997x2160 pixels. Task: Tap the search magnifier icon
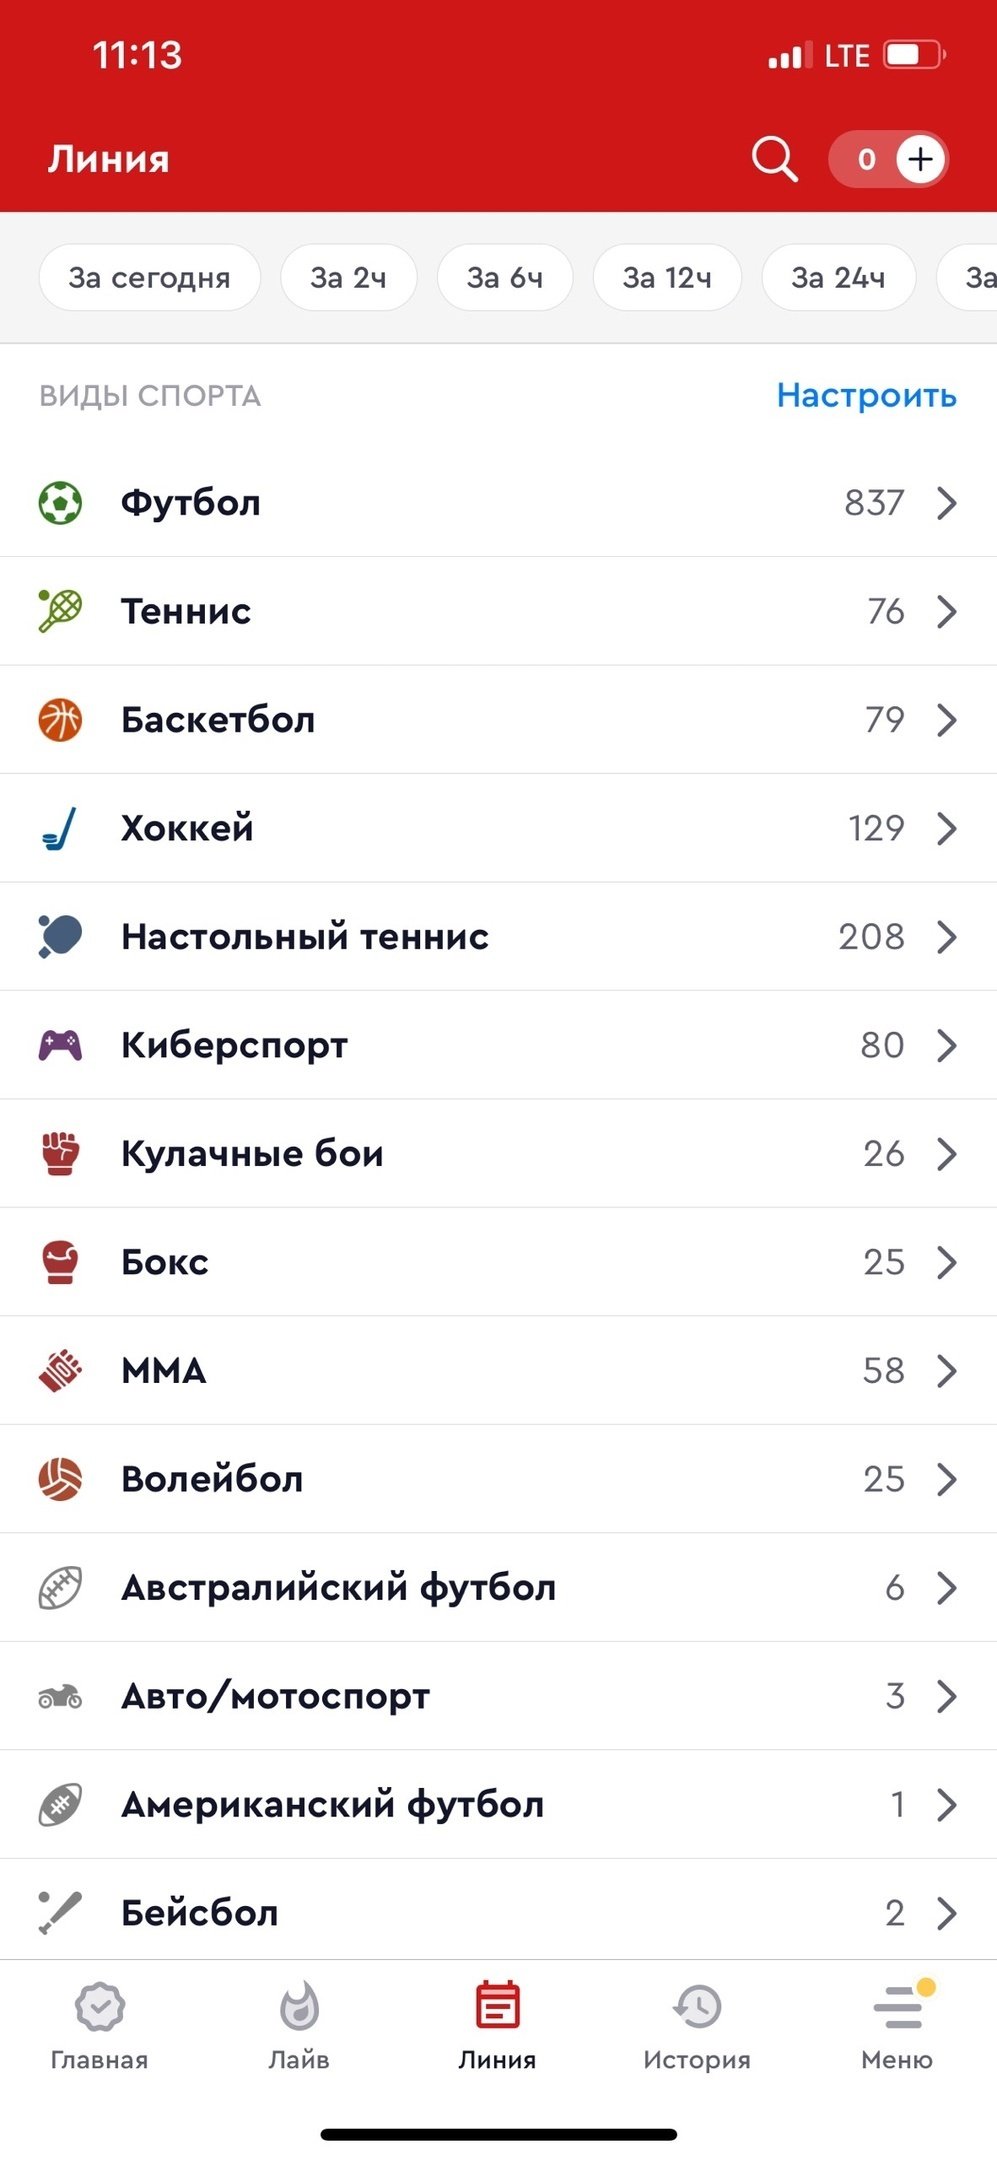coord(774,159)
